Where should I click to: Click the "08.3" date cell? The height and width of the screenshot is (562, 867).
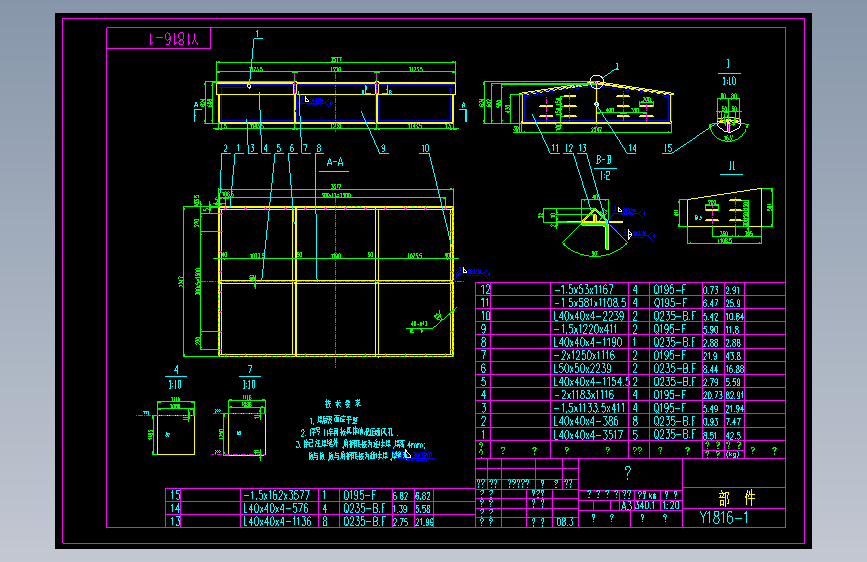pos(565,522)
